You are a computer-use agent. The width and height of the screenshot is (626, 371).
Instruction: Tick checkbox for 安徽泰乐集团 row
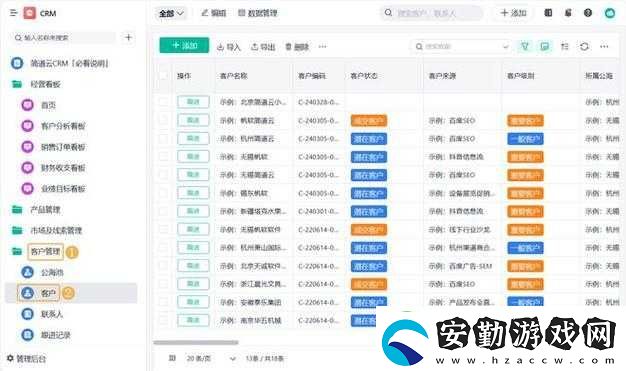click(164, 302)
